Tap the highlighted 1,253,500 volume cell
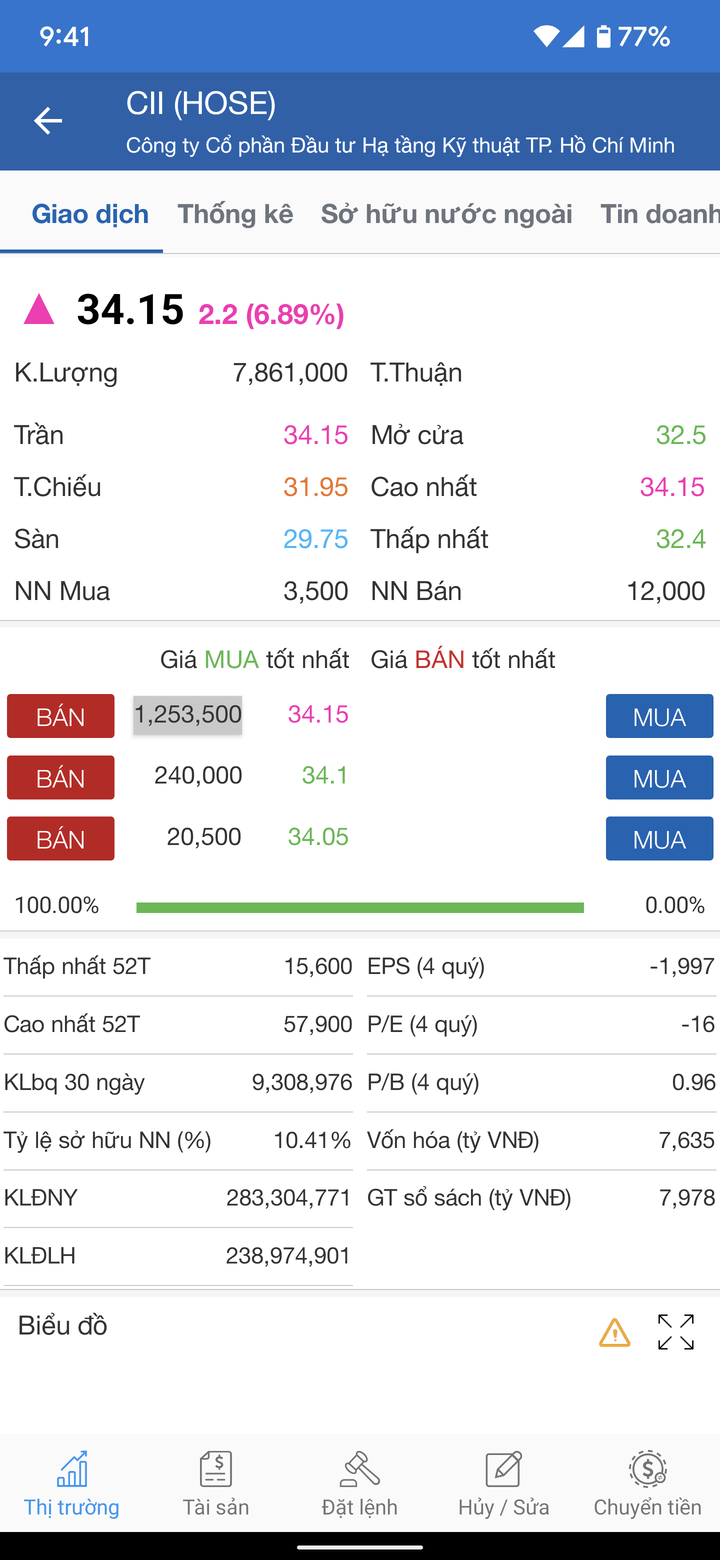720x1560 pixels. (188, 715)
